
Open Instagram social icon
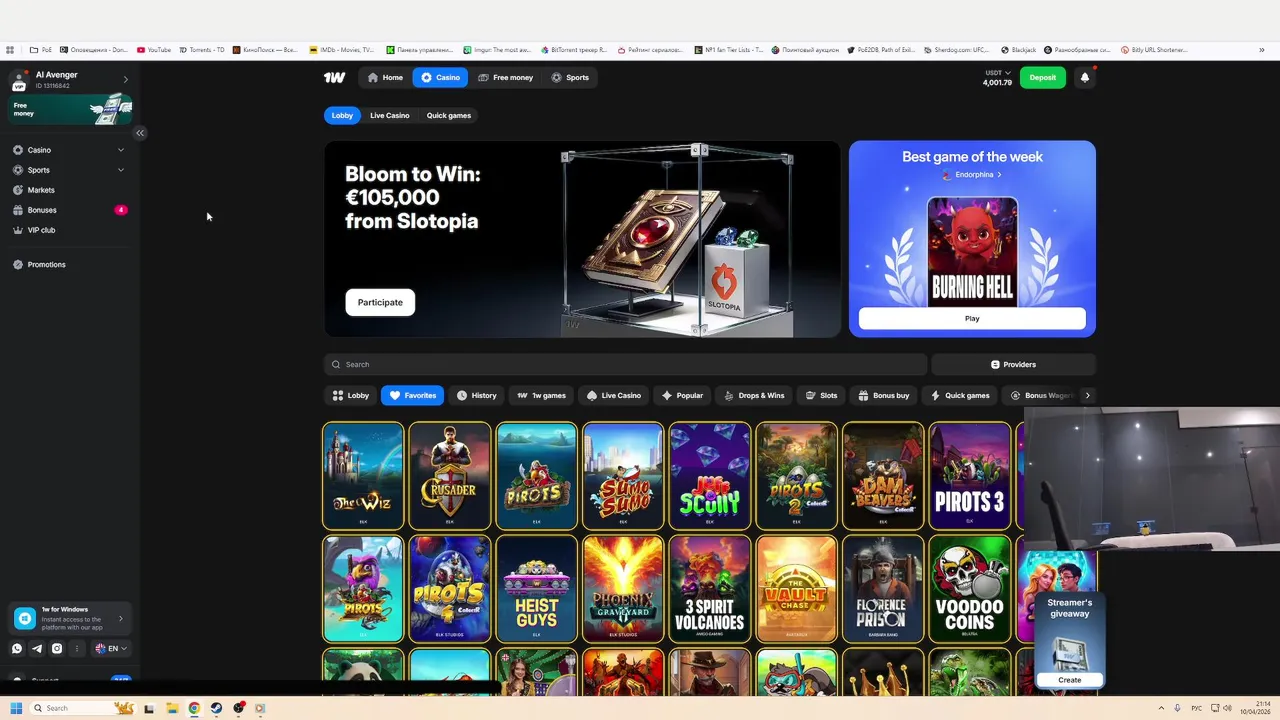click(x=57, y=648)
